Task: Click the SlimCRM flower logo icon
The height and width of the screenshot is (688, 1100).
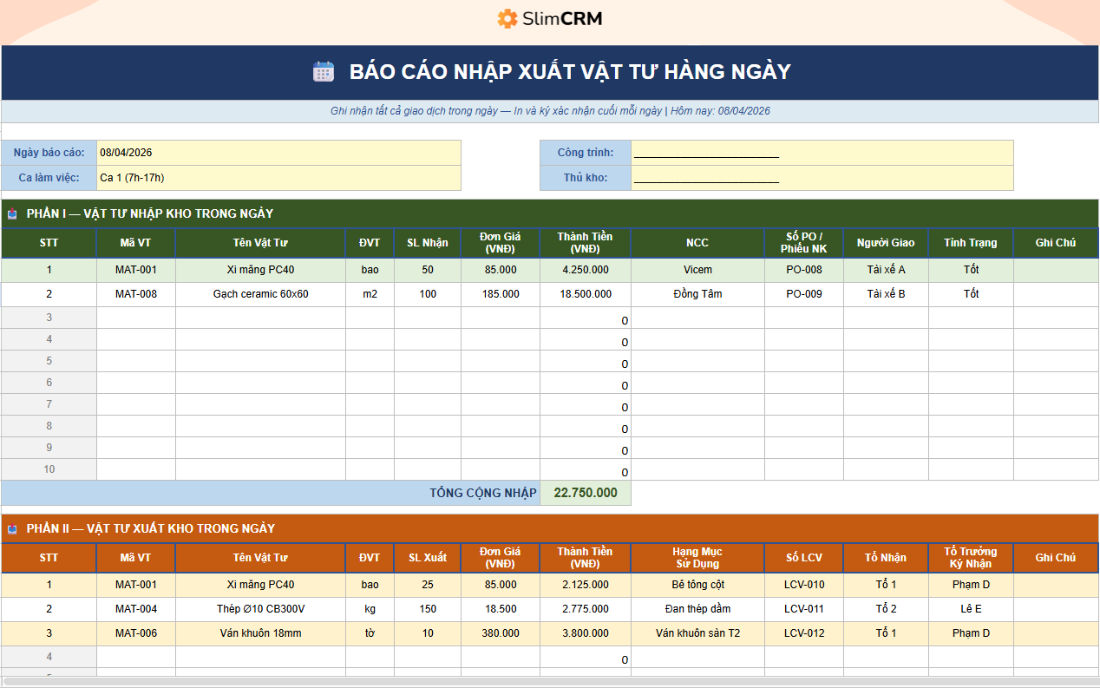Action: (505, 18)
